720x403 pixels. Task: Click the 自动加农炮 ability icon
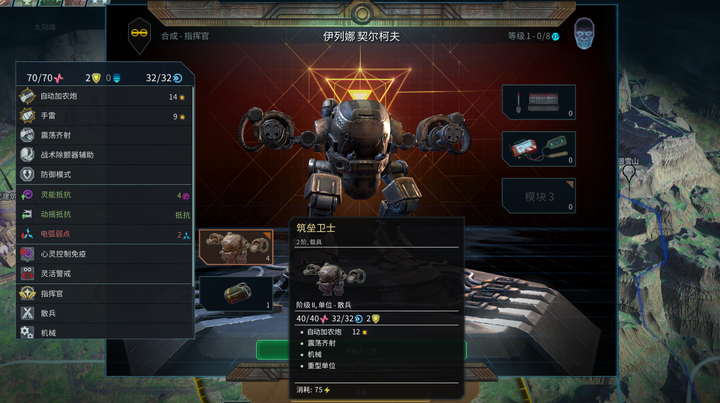tap(27, 96)
